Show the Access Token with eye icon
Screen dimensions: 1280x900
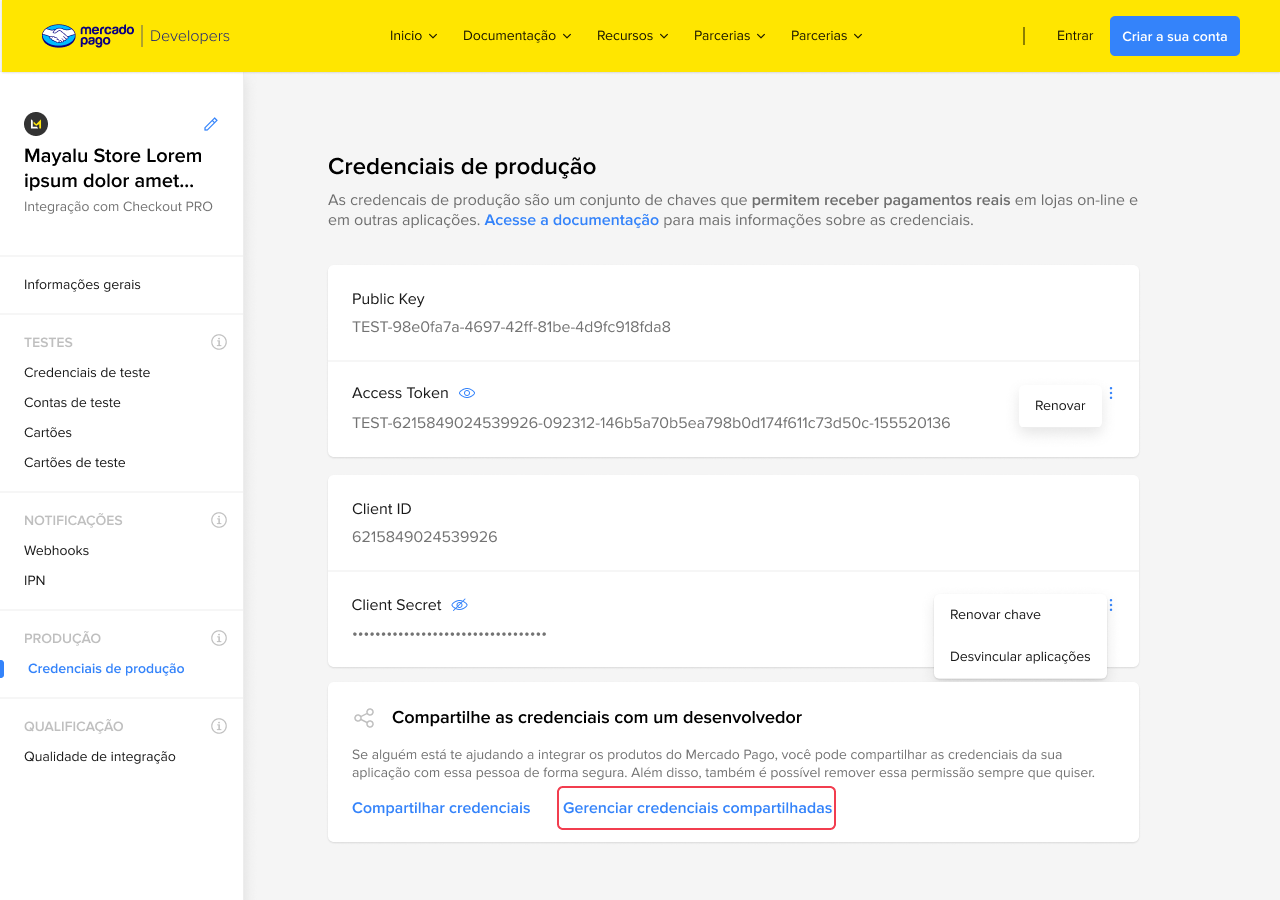[467, 393]
